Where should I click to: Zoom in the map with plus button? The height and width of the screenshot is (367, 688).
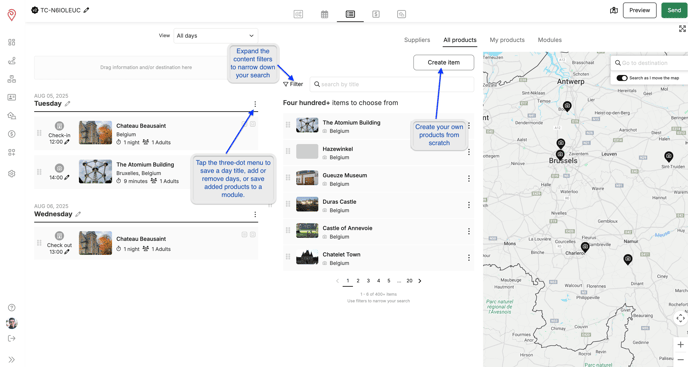(x=681, y=345)
